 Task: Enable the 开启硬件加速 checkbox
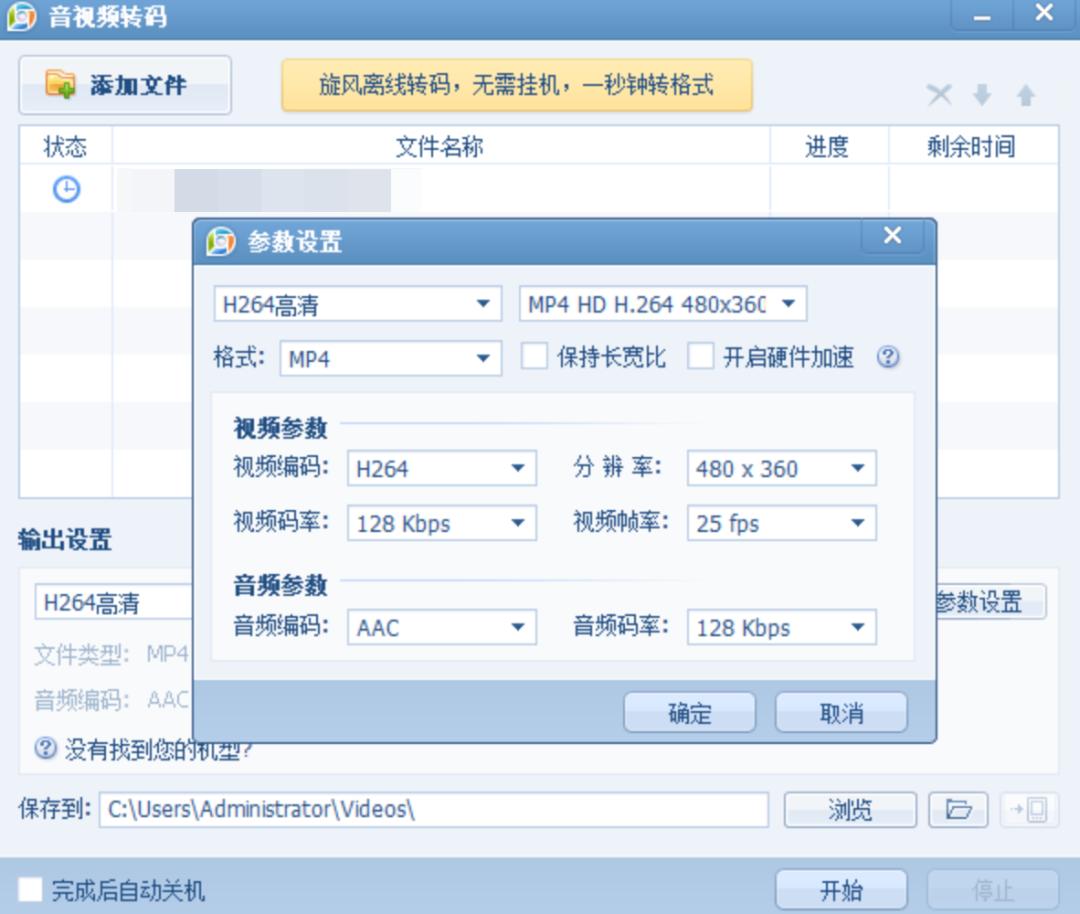coord(698,356)
